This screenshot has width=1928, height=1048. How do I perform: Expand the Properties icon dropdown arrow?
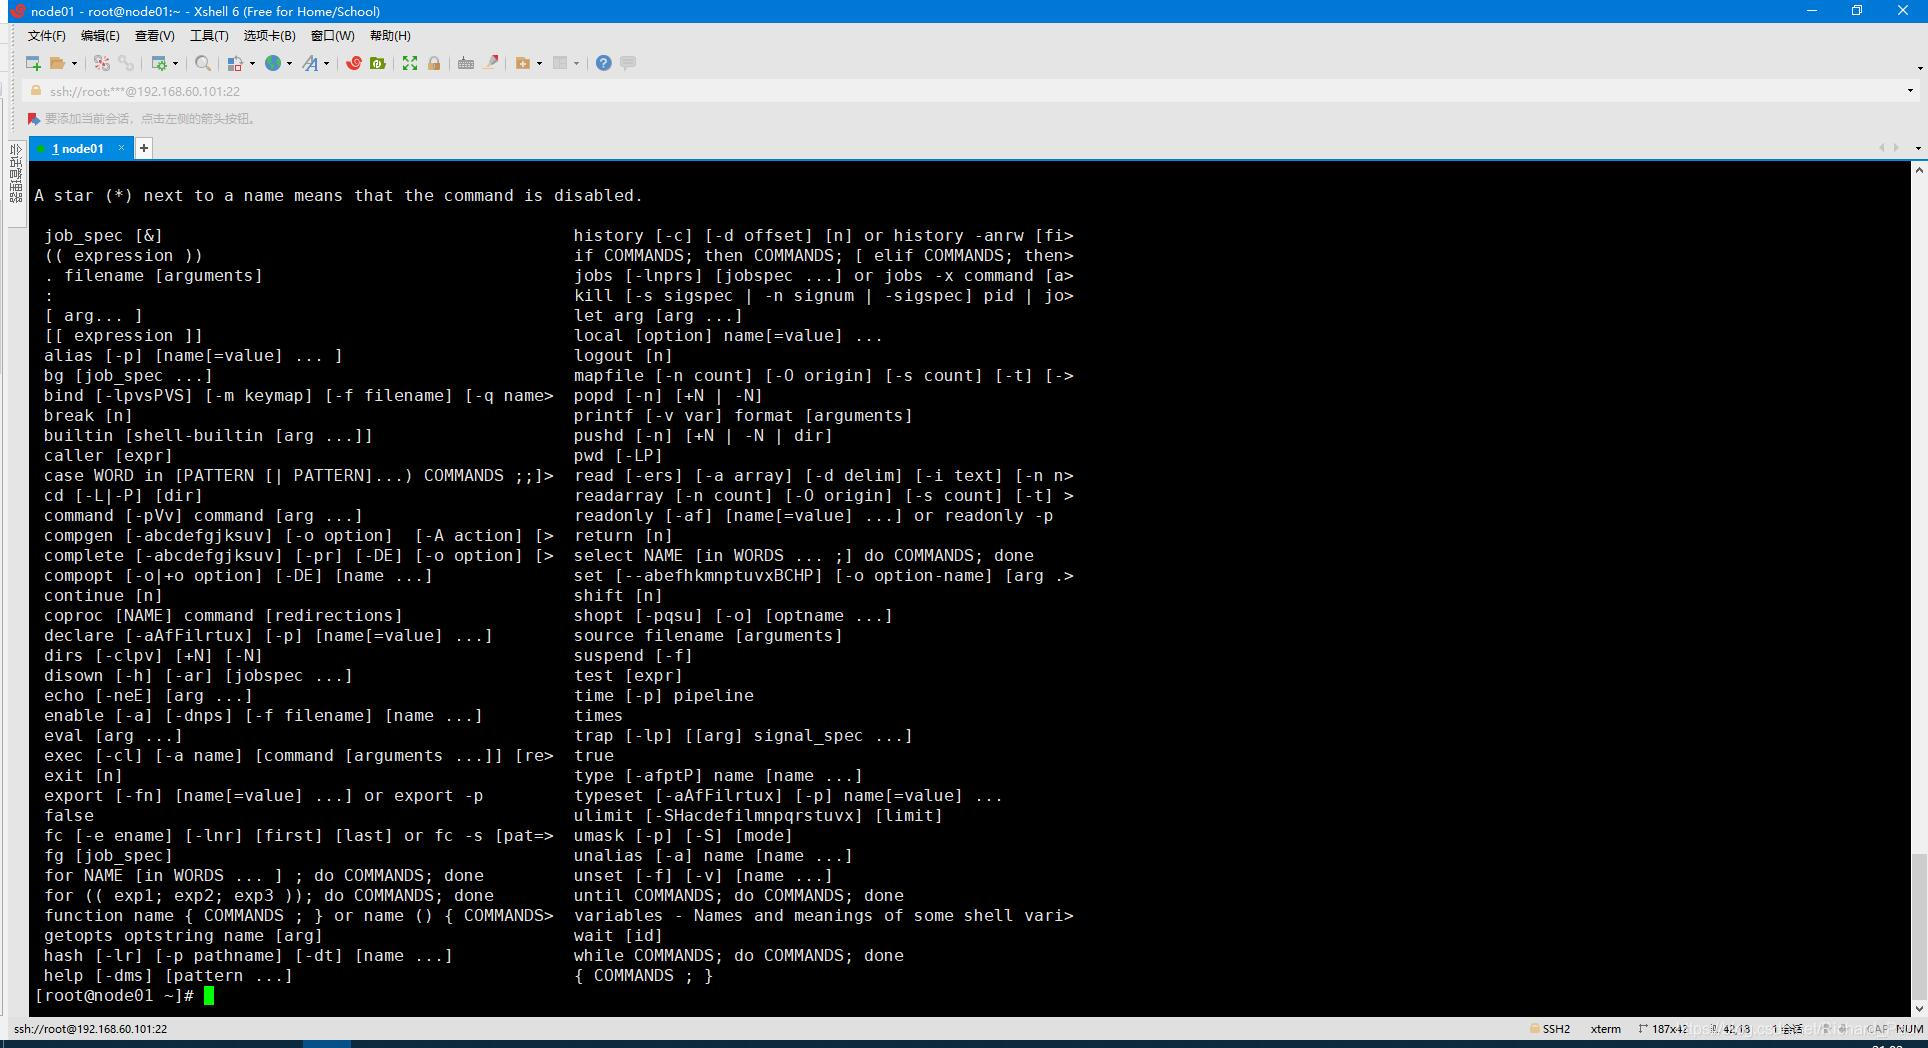175,63
